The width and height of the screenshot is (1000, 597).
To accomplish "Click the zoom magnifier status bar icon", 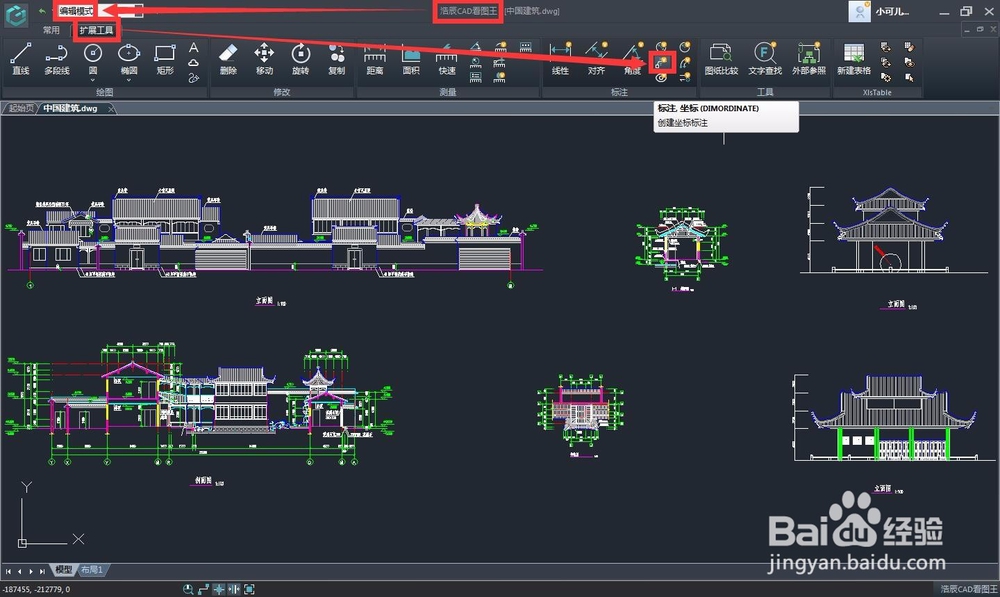I will [x=188, y=589].
